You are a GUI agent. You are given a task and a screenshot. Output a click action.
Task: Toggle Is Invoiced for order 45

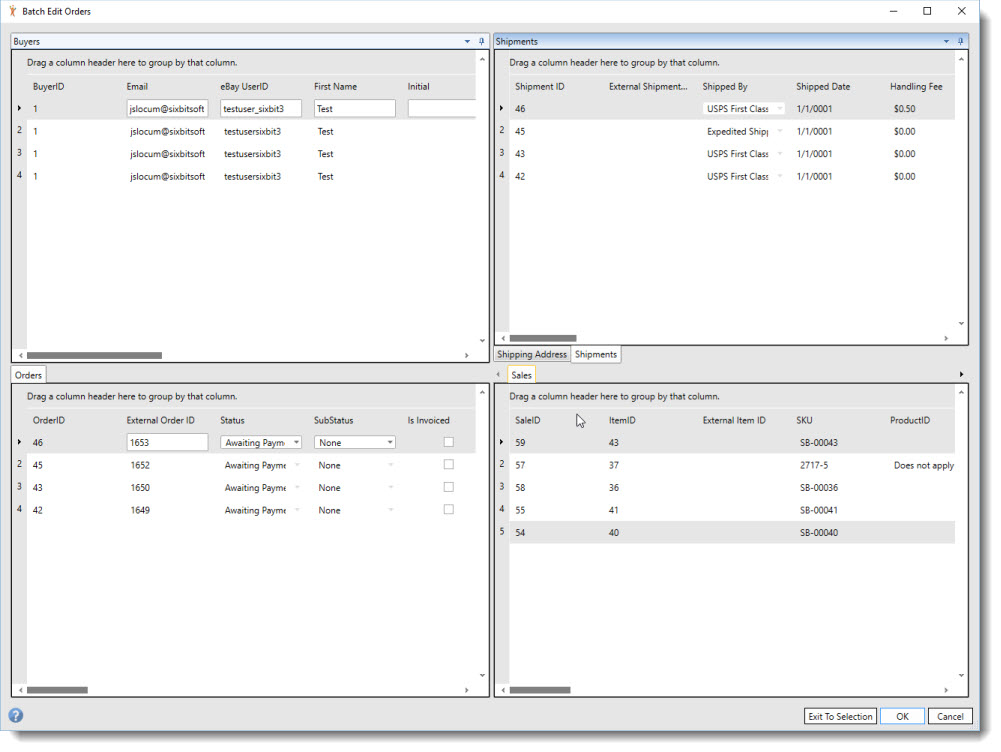[449, 465]
